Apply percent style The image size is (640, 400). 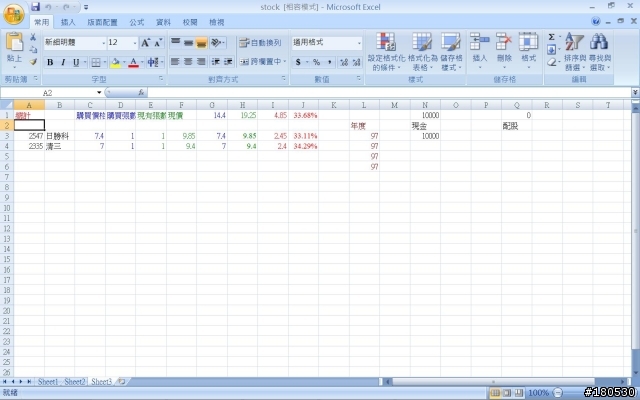pyautogui.click(x=316, y=62)
